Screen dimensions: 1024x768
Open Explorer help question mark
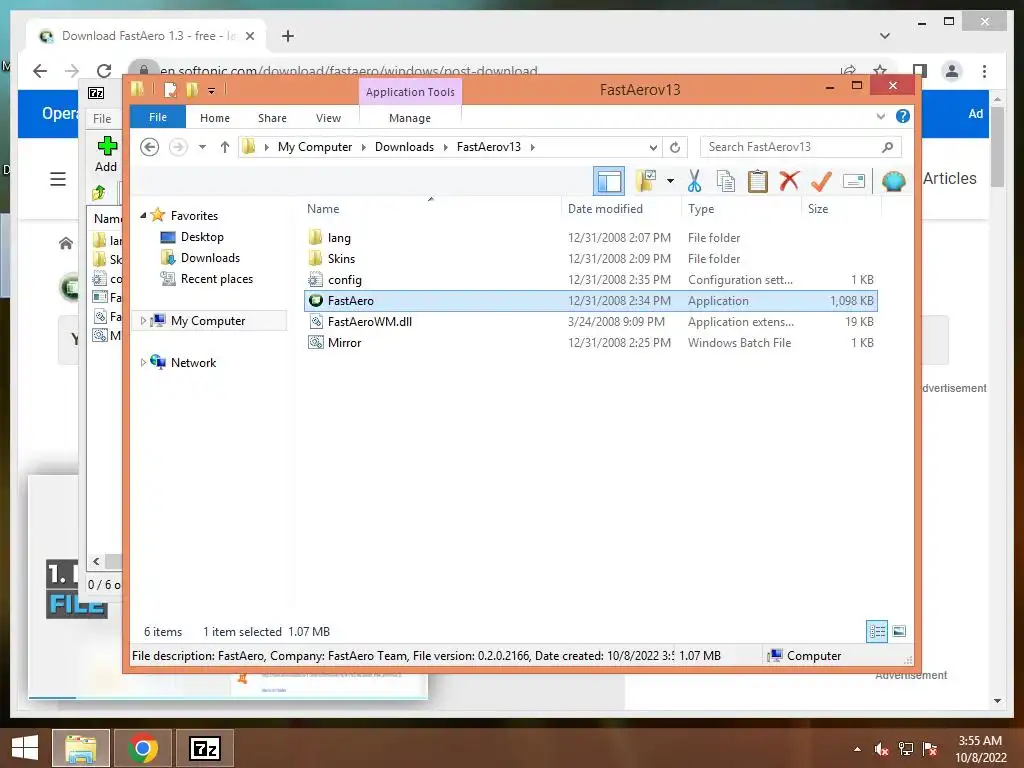click(x=903, y=116)
